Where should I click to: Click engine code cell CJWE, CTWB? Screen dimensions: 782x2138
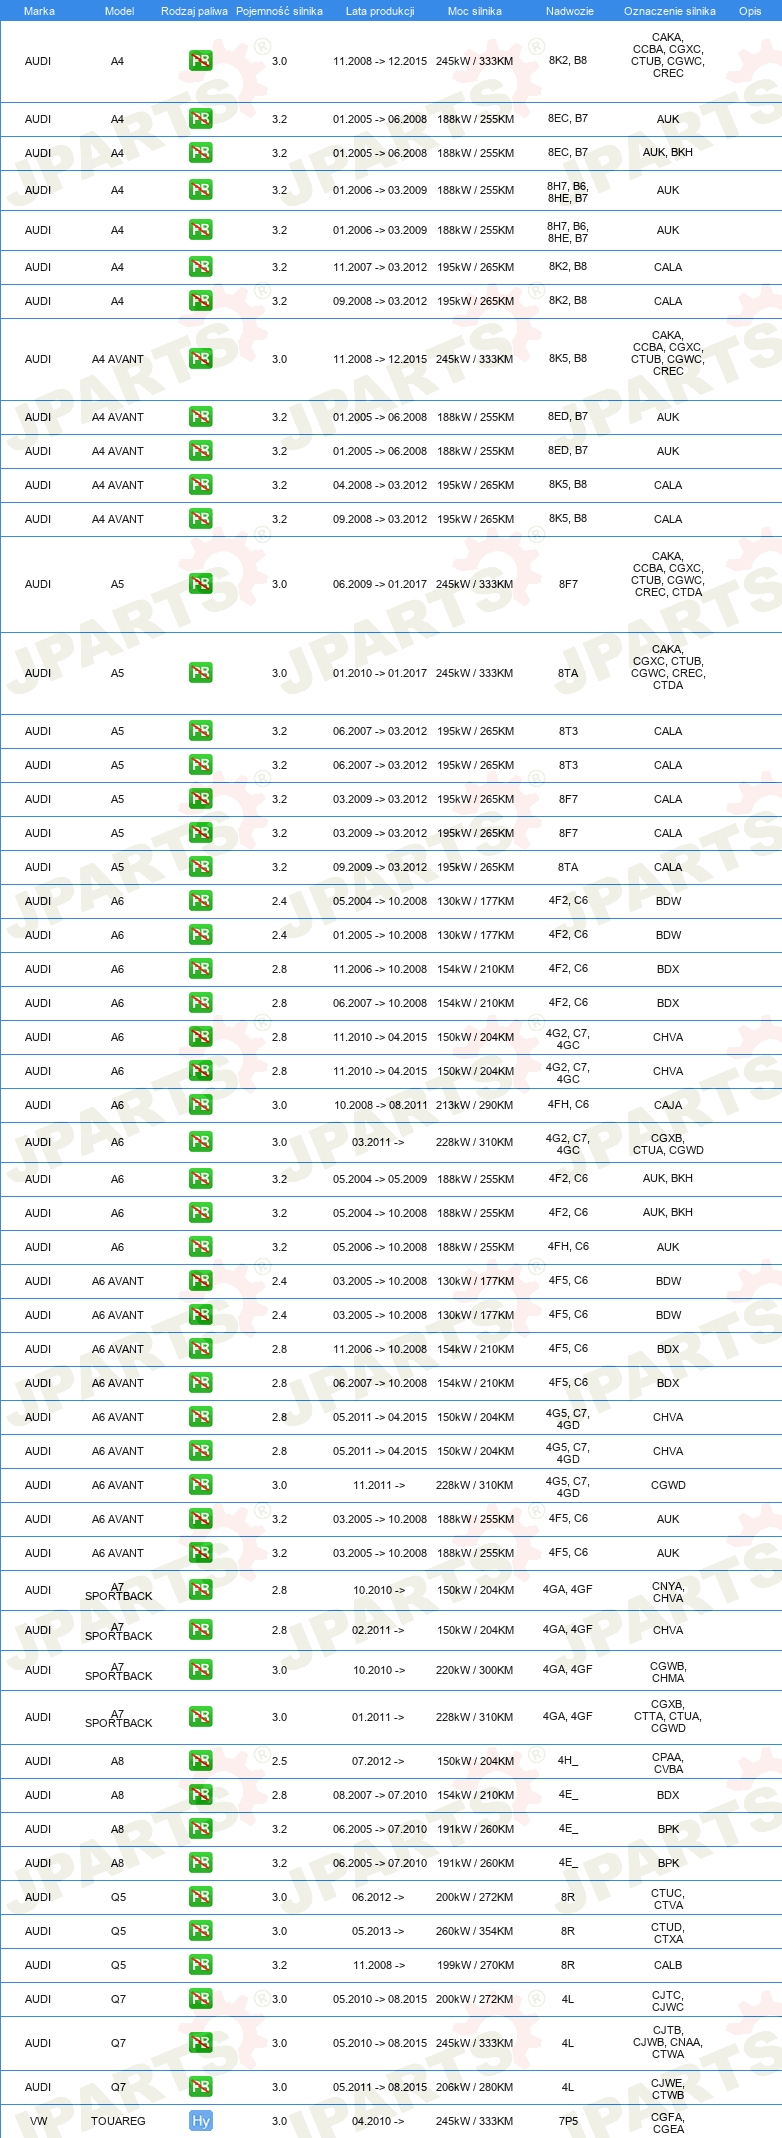668,2089
